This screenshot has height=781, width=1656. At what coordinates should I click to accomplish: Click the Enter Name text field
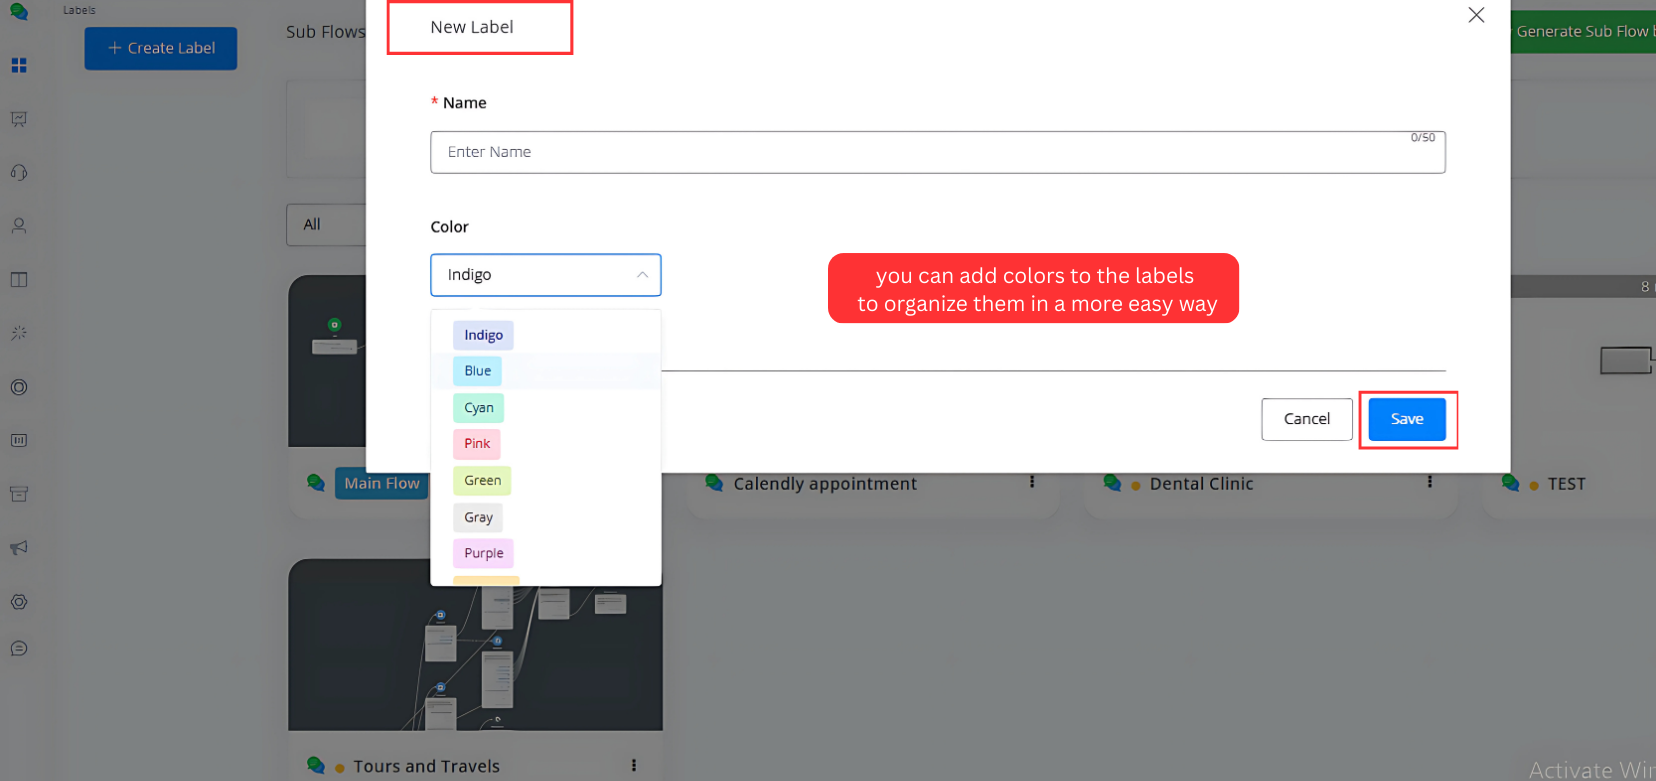(937, 152)
